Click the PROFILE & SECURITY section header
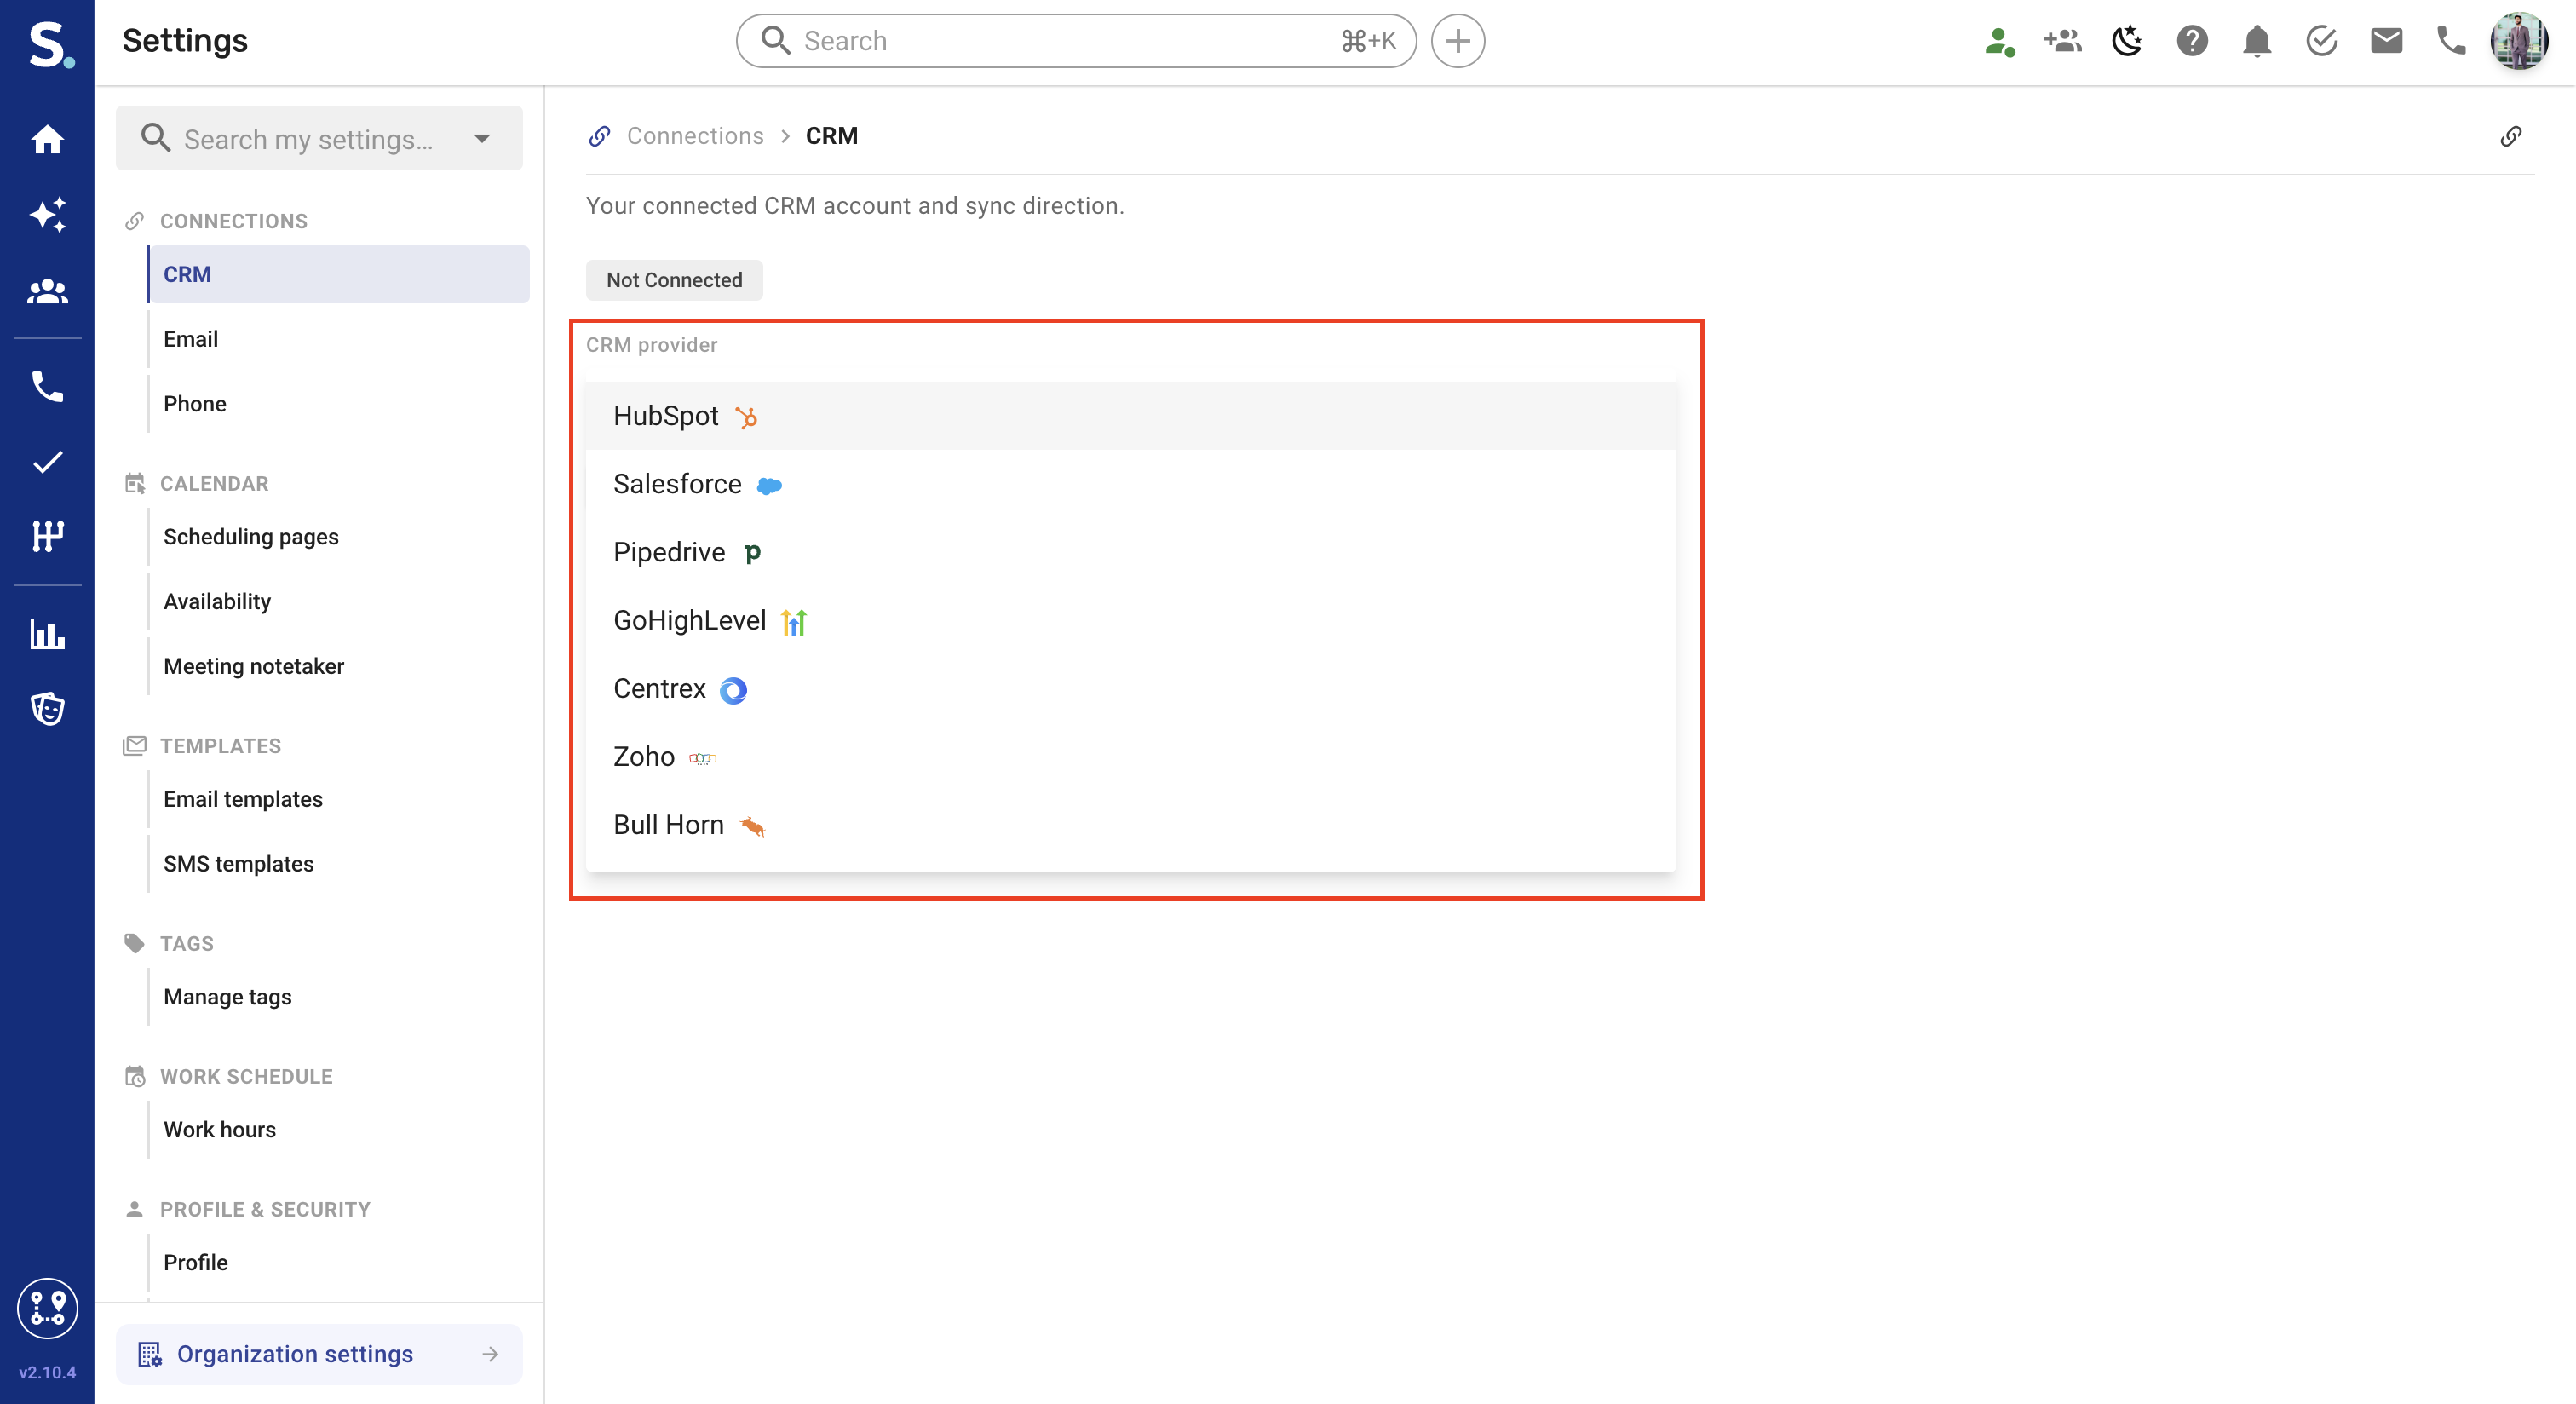 click(265, 1210)
